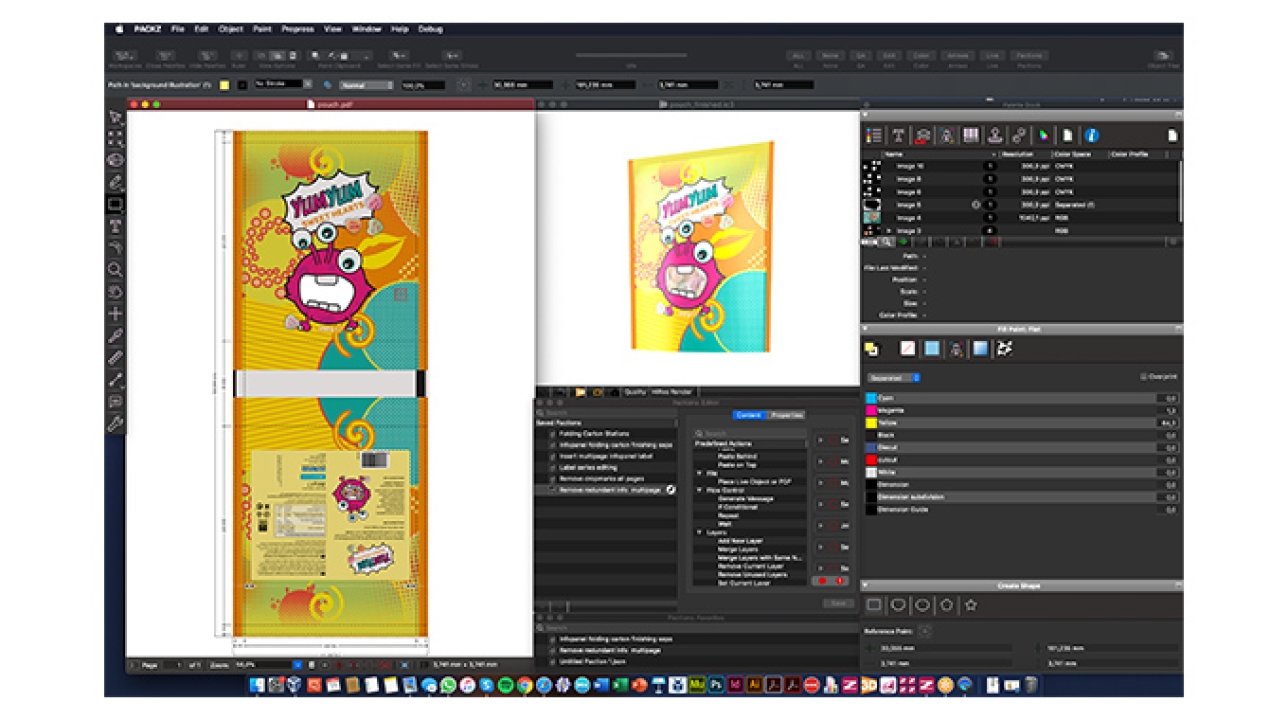
Task: Click the Cyan separation swatch
Action: pyautogui.click(x=871, y=398)
